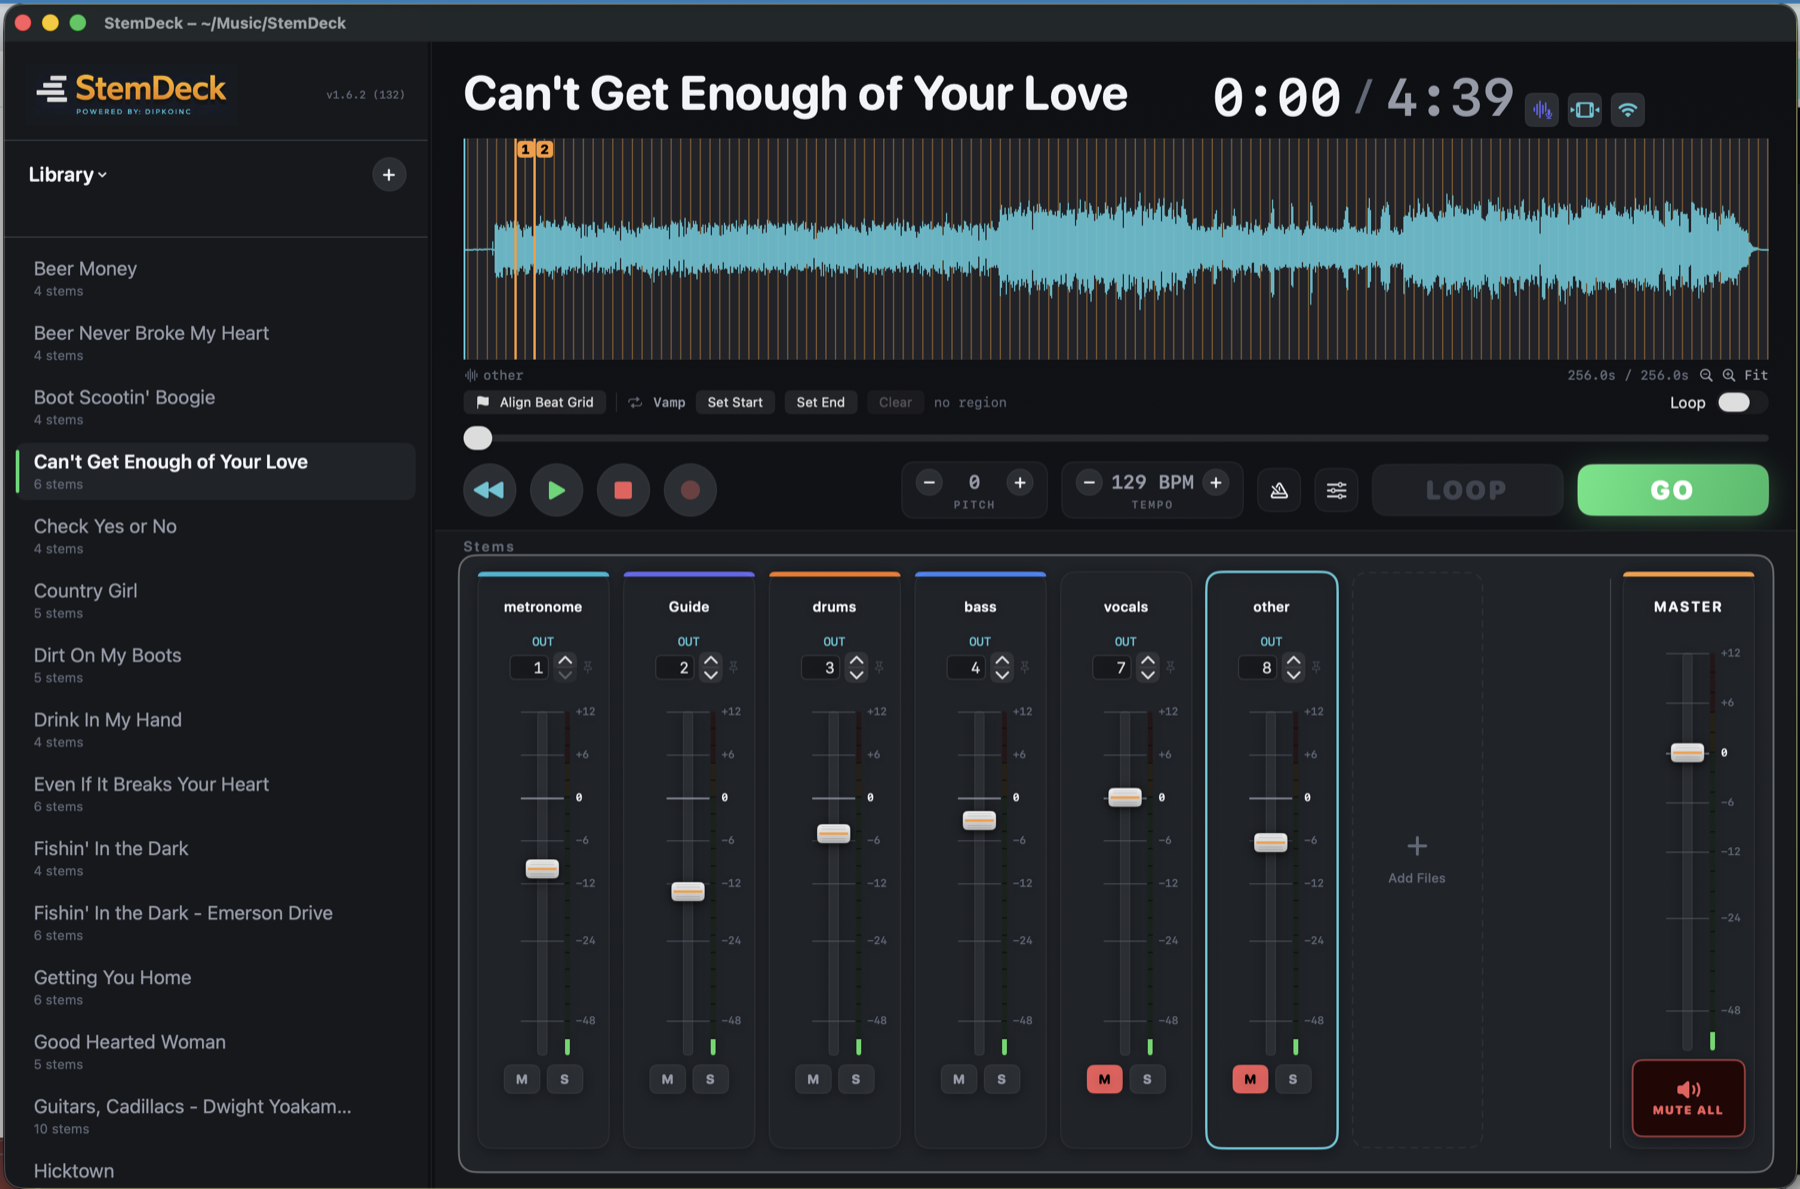Step the bass output channel down
The width and height of the screenshot is (1800, 1189).
1002,675
